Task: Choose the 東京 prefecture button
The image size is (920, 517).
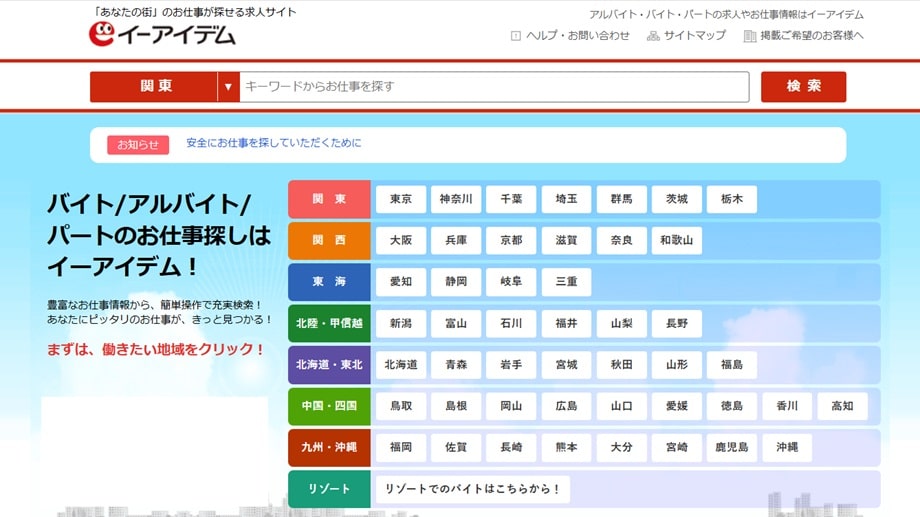Action: click(x=401, y=199)
